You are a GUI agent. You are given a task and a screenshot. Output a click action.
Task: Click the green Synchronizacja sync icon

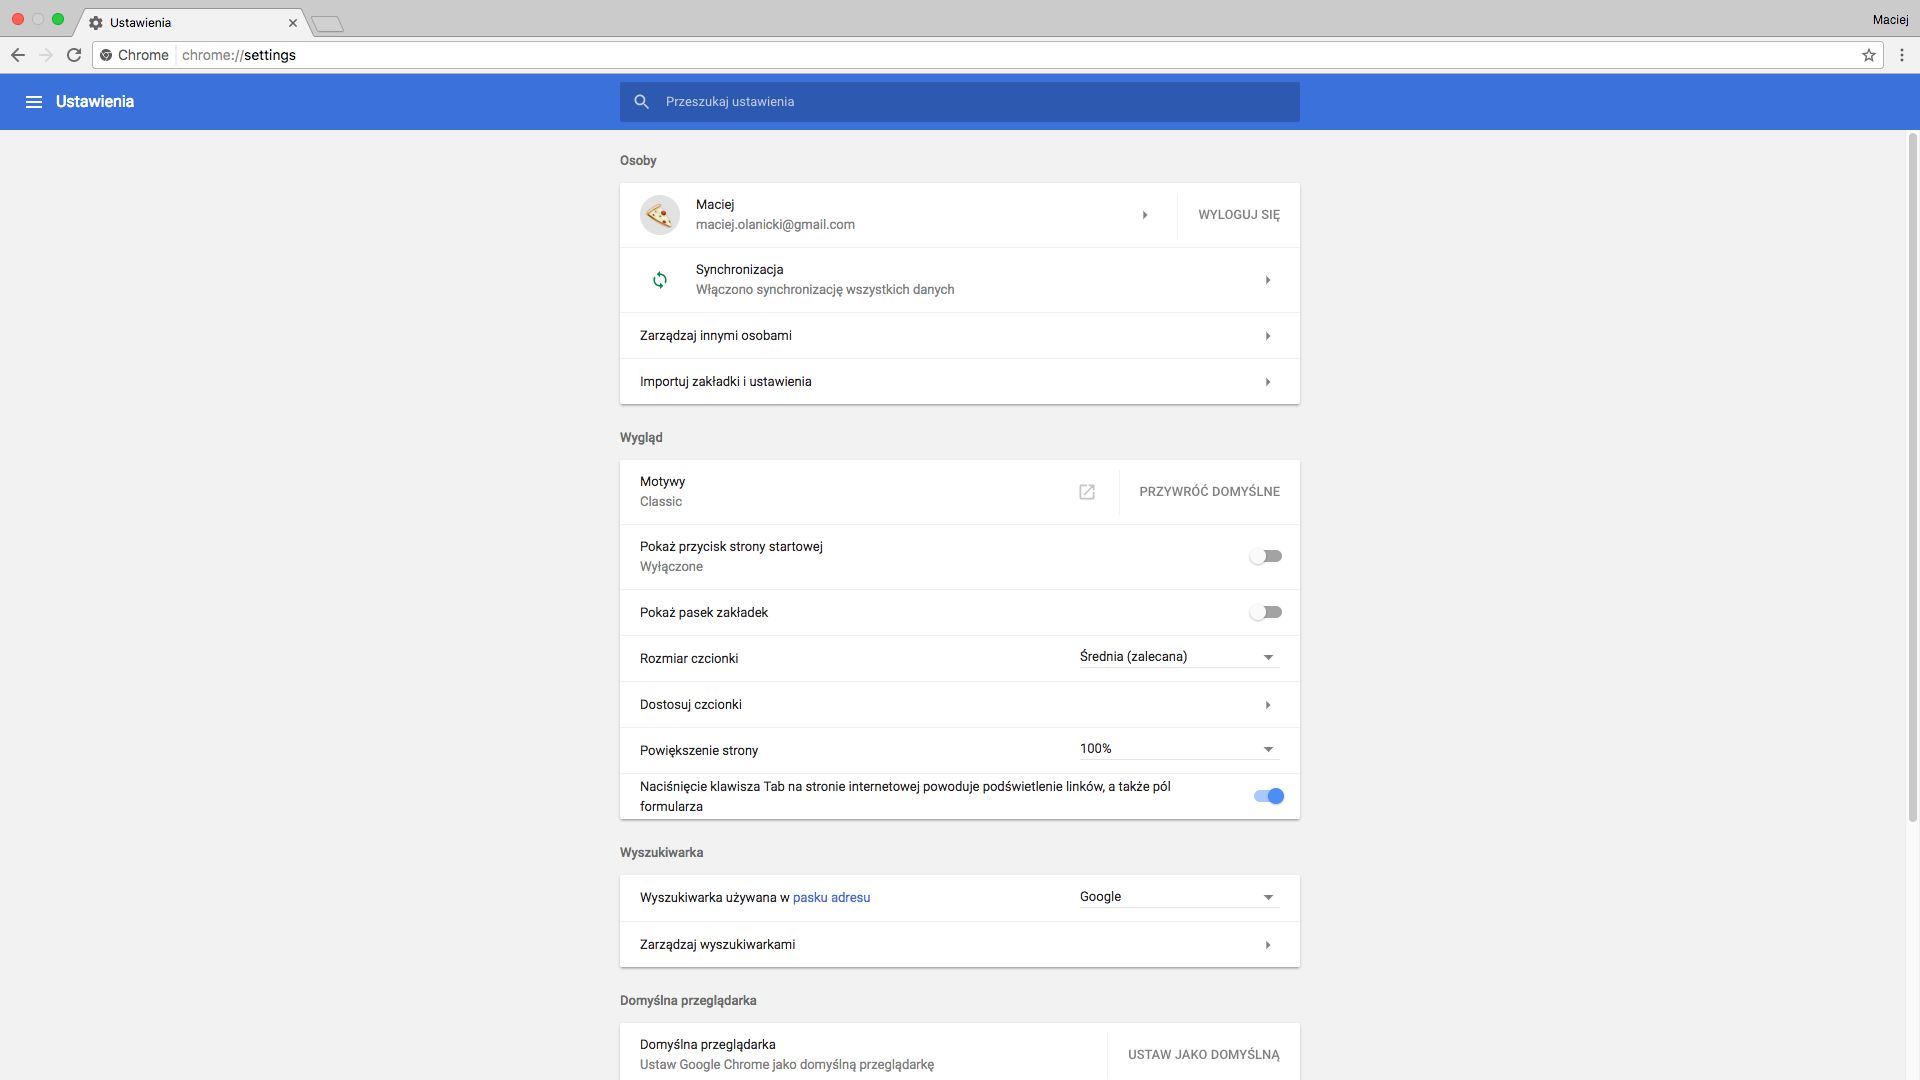[x=660, y=280]
